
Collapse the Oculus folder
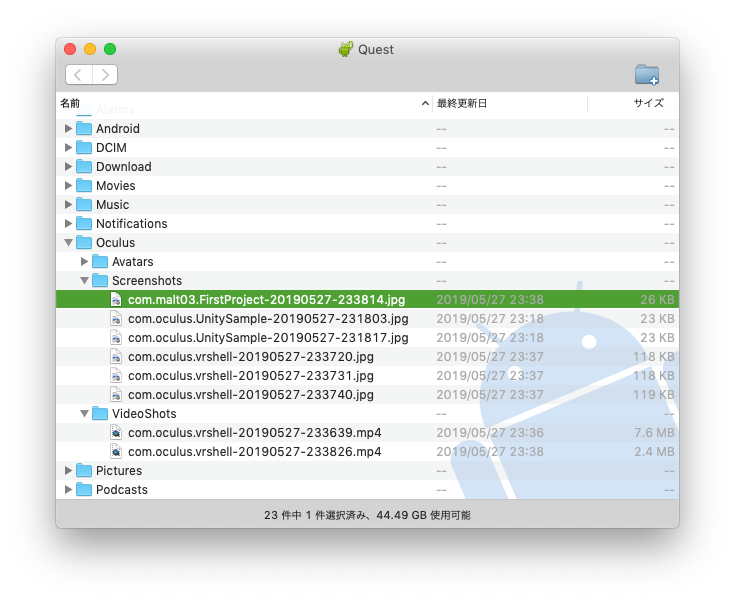(68, 242)
